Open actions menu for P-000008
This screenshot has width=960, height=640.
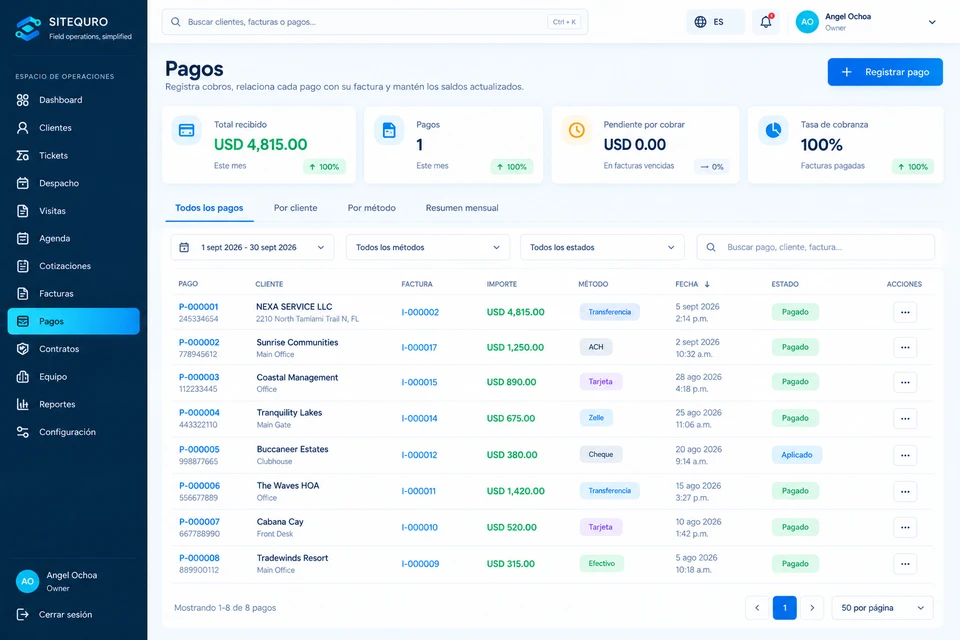[905, 564]
